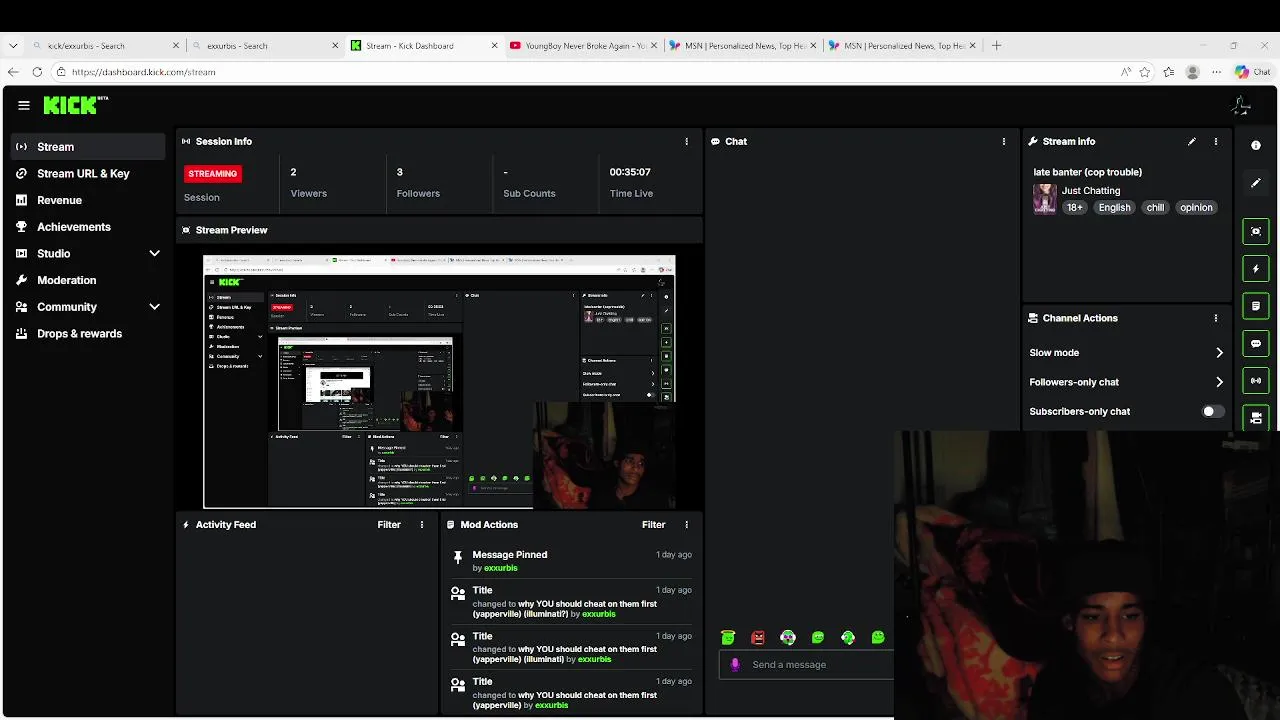
Task: Open the account avatar in the dashboard header
Action: click(x=1241, y=105)
